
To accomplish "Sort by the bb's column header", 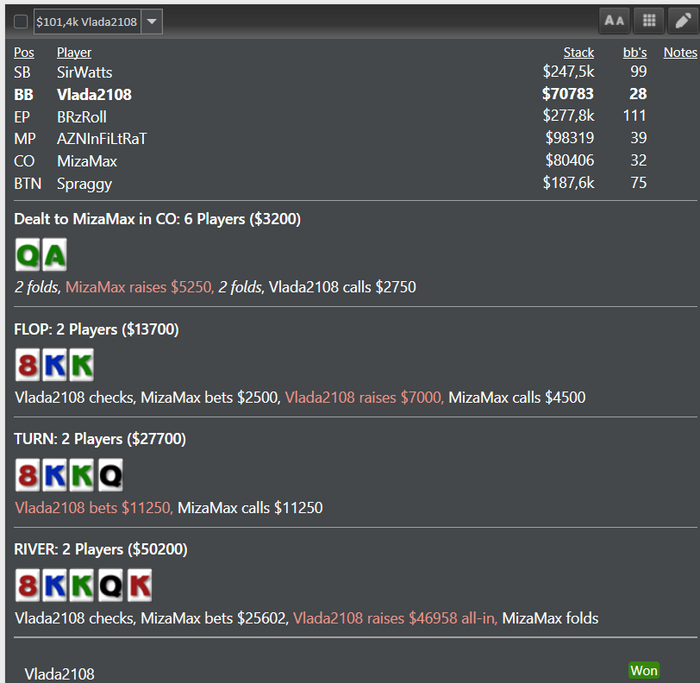I will pyautogui.click(x=635, y=53).
